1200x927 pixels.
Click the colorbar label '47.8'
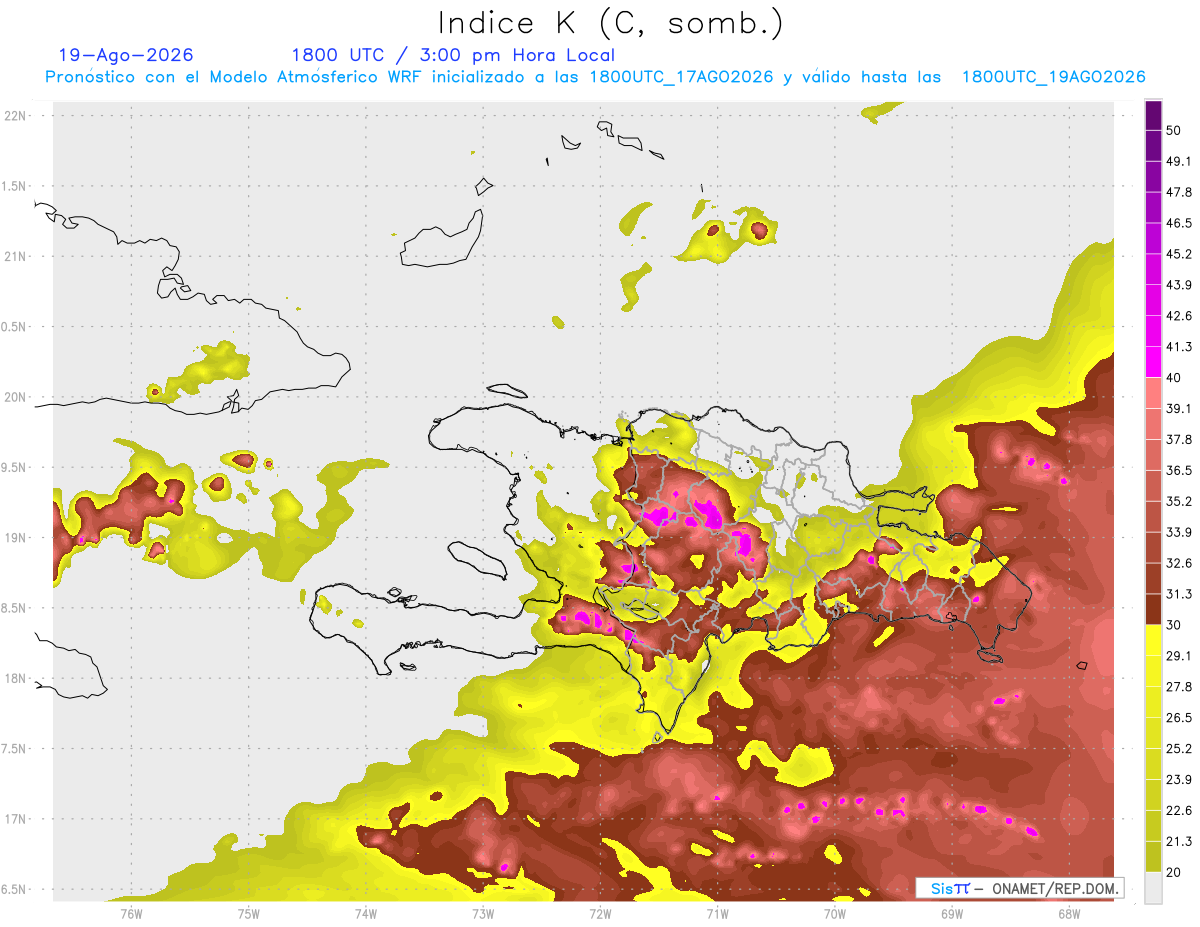click(x=1179, y=192)
